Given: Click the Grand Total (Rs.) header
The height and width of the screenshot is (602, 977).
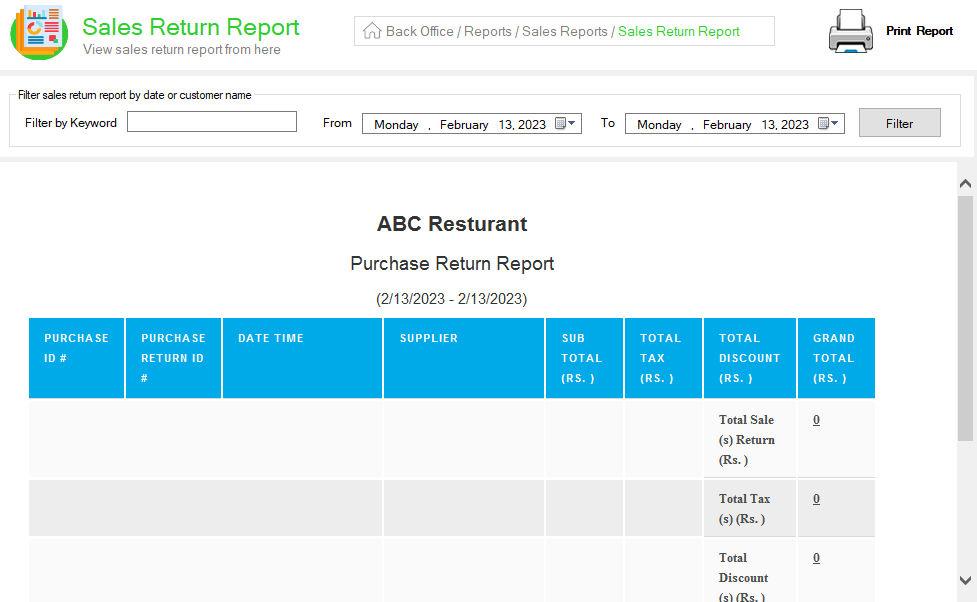Looking at the screenshot, I should tap(836, 358).
